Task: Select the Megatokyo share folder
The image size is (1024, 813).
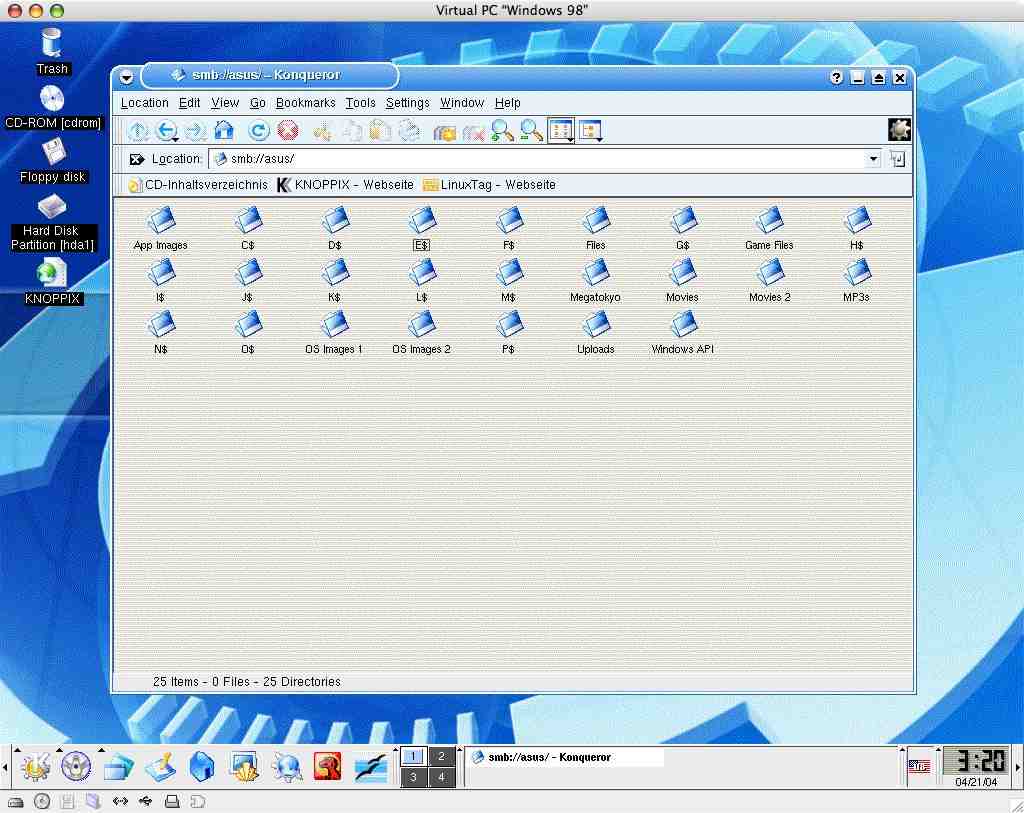Action: pyautogui.click(x=595, y=281)
